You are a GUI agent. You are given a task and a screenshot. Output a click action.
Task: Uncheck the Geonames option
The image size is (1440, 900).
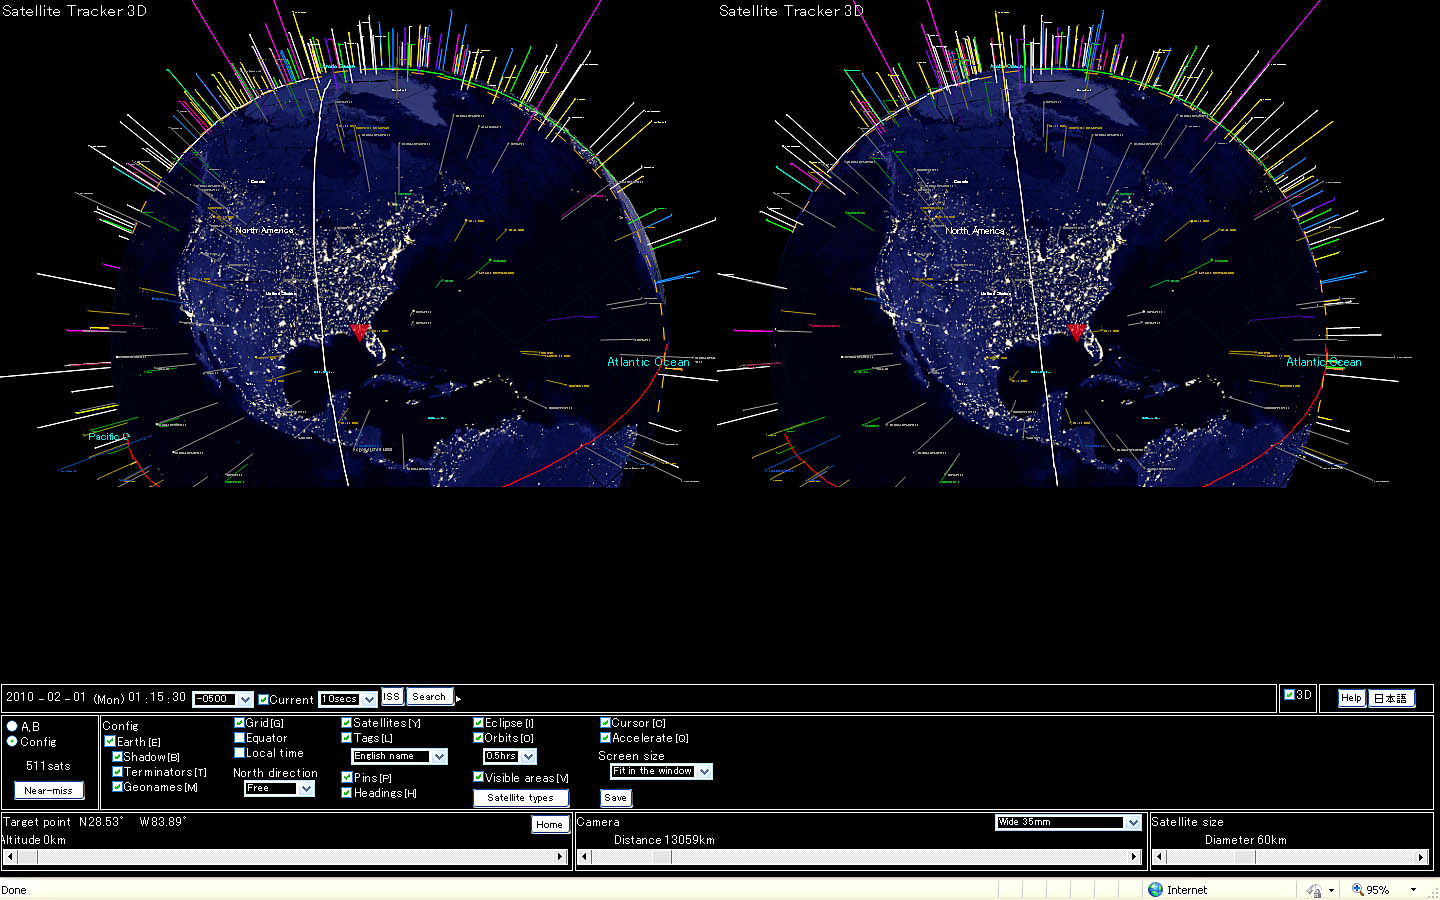pos(117,787)
